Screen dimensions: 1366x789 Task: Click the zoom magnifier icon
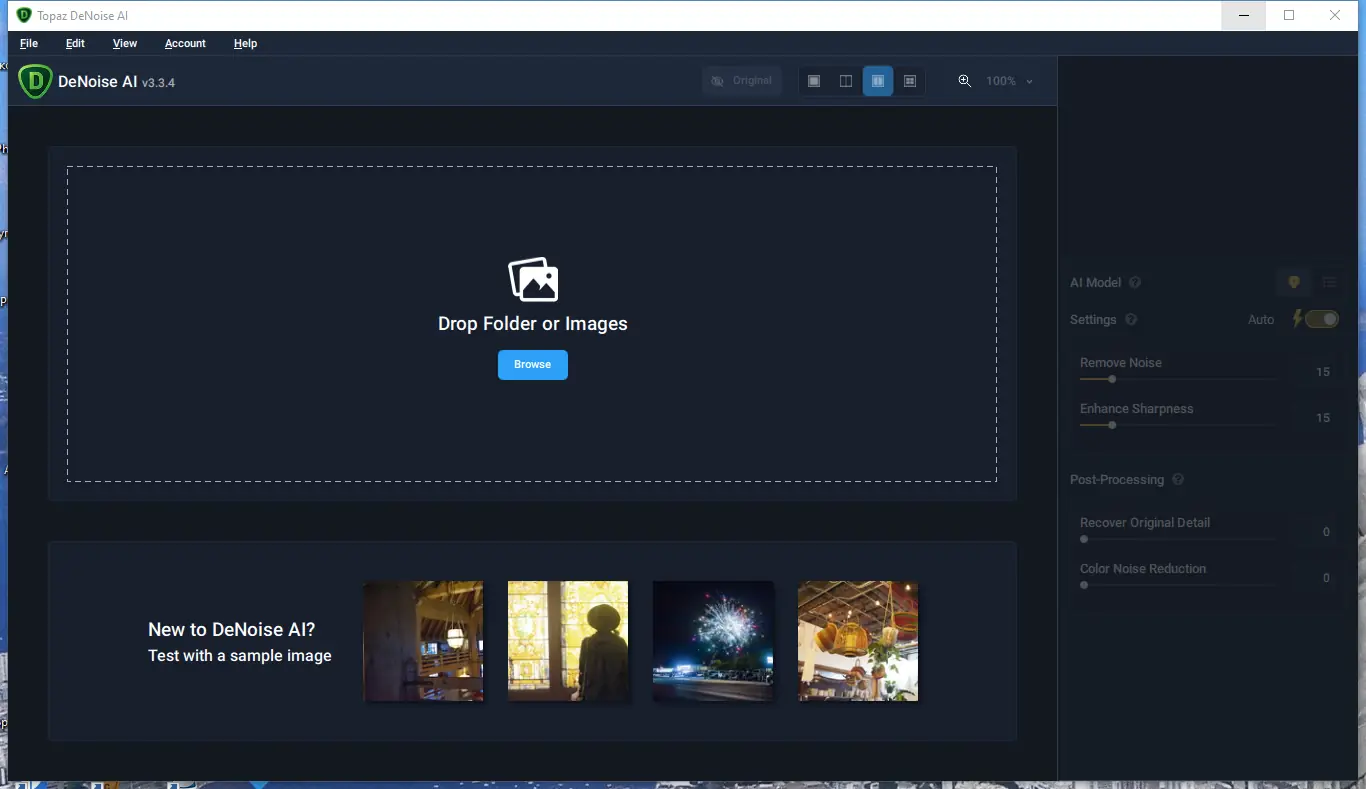(965, 81)
